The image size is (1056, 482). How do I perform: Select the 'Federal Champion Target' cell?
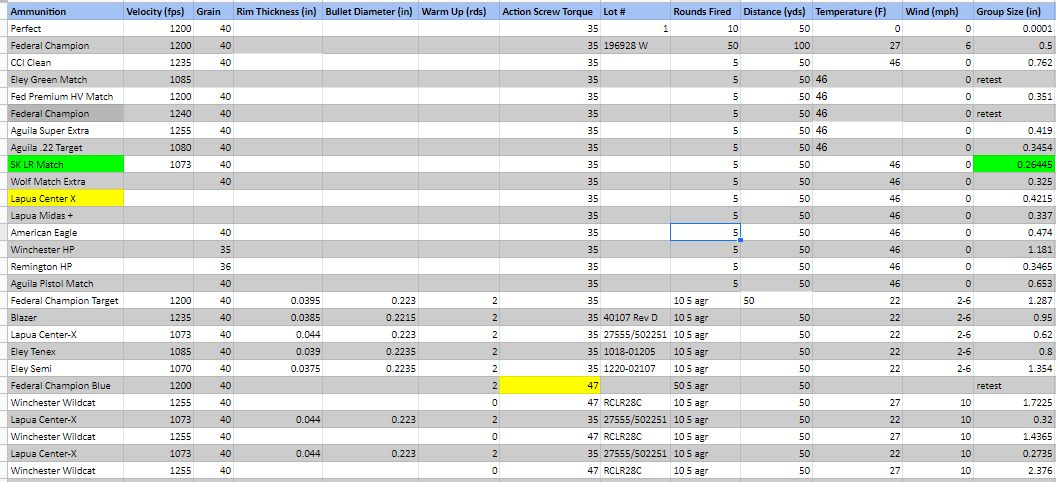pyautogui.click(x=67, y=300)
